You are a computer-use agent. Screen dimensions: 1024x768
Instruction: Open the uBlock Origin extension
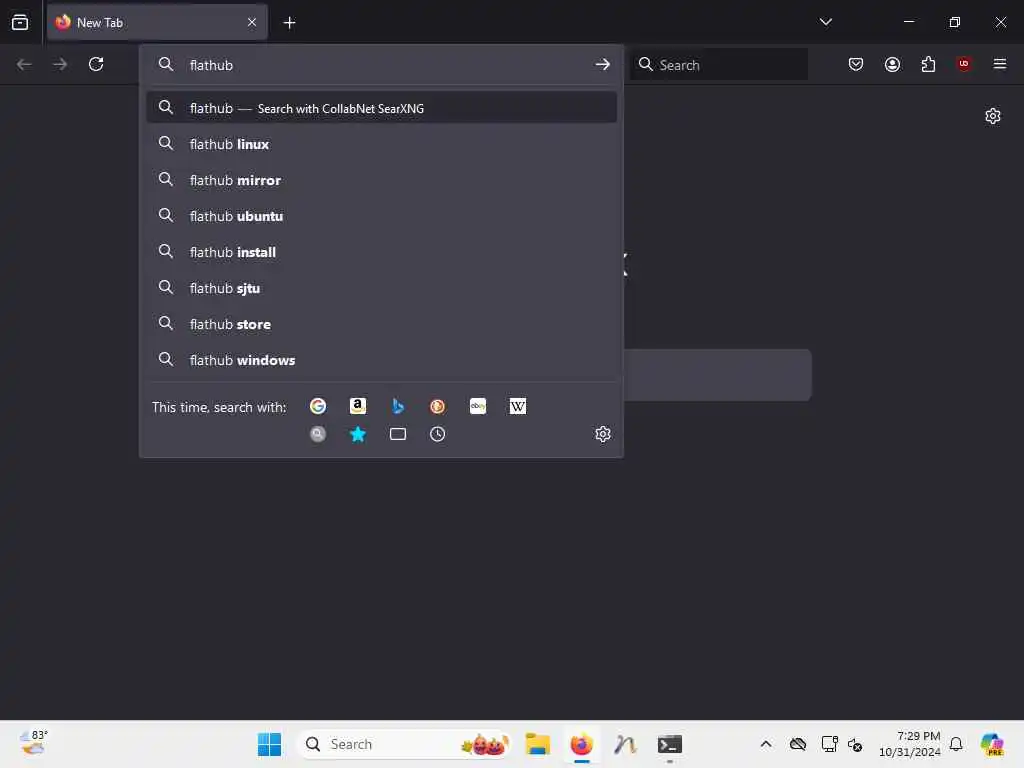click(964, 64)
